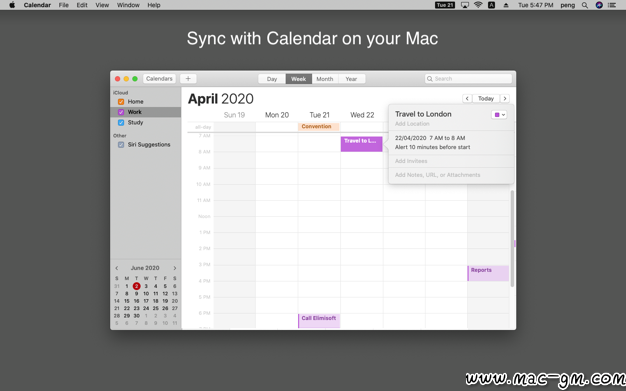626x391 pixels.
Task: Switch to Year view
Action: 351,79
